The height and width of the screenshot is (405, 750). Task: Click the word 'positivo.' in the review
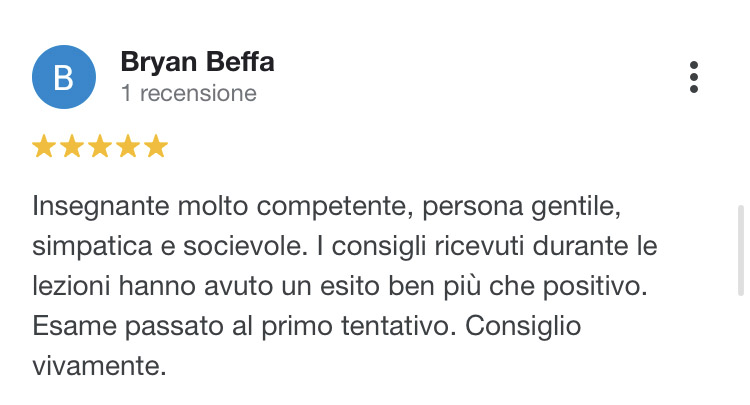595,287
